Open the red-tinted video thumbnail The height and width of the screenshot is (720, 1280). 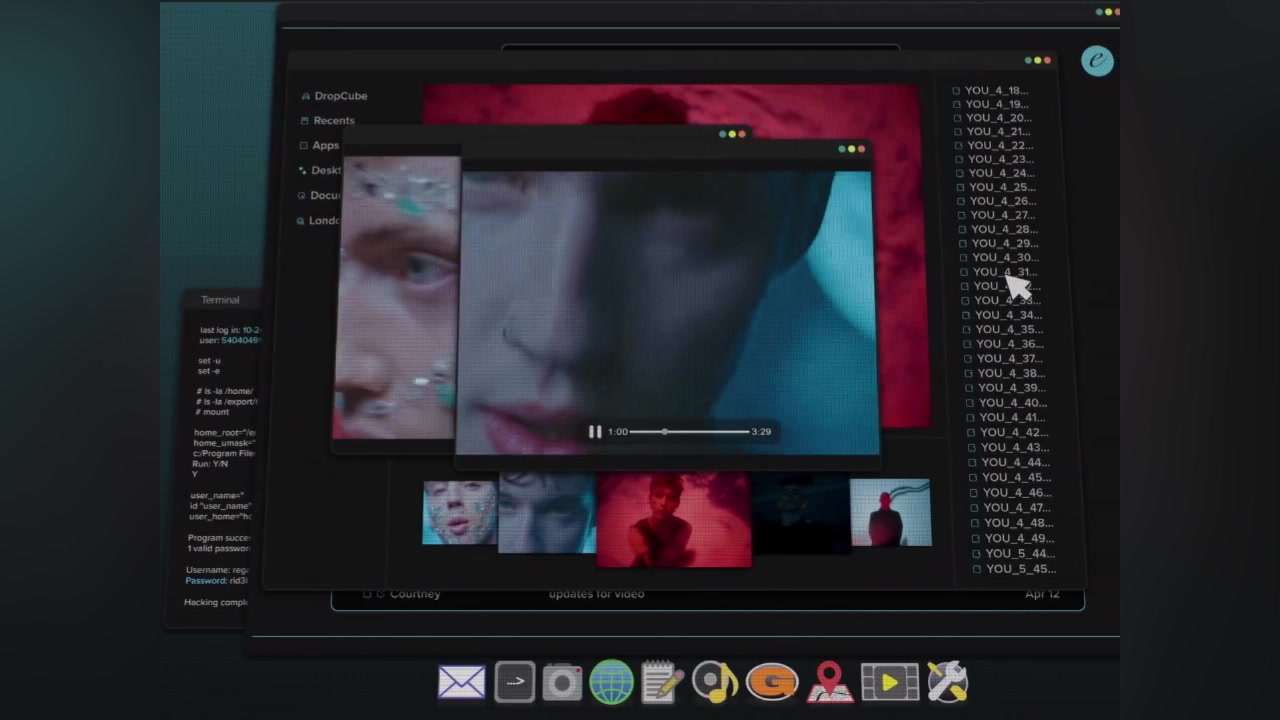point(674,520)
